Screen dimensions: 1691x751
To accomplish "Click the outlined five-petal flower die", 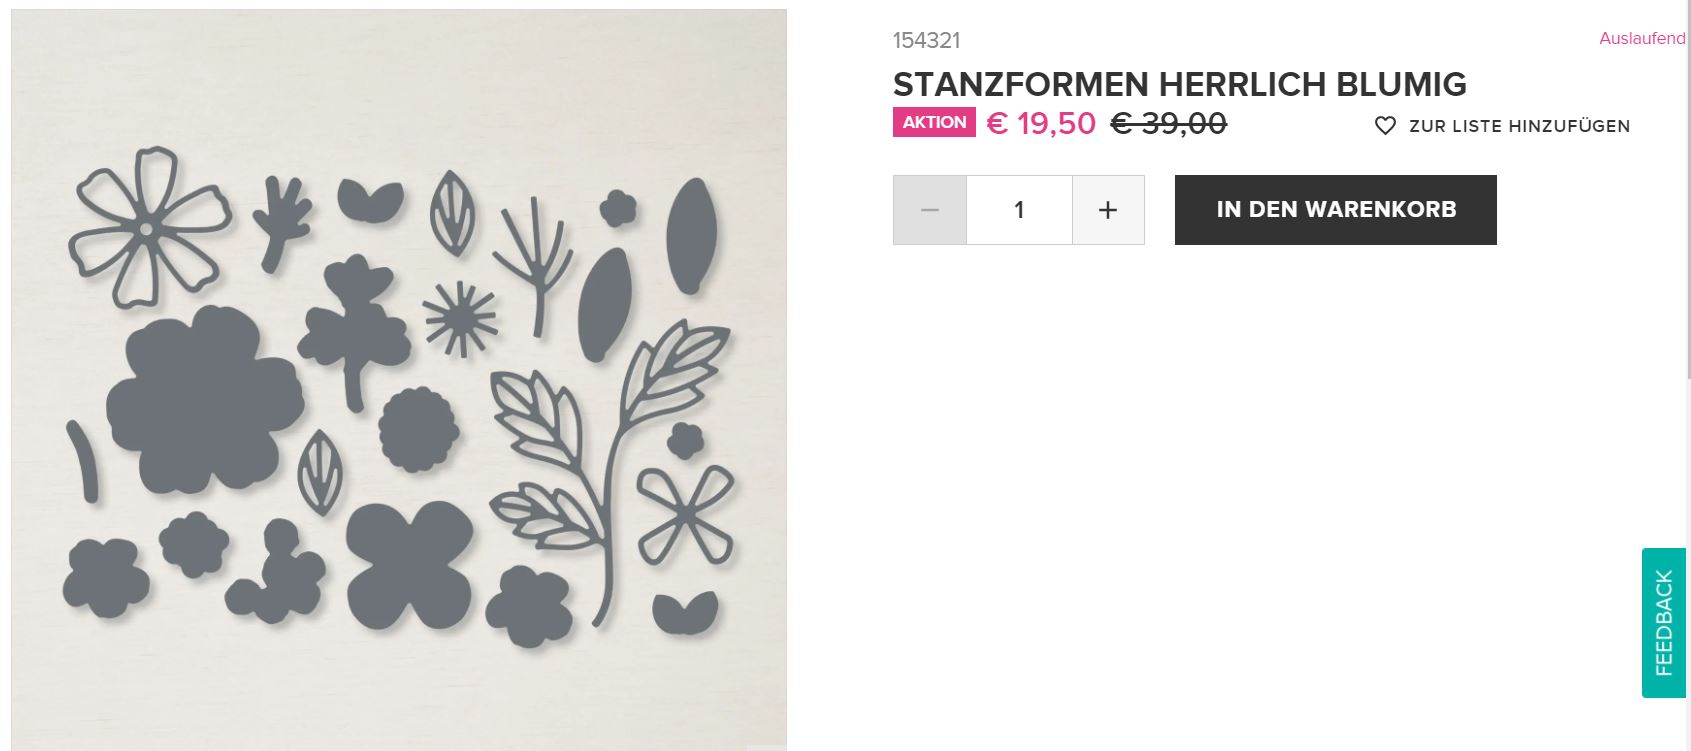I will point(149,226).
